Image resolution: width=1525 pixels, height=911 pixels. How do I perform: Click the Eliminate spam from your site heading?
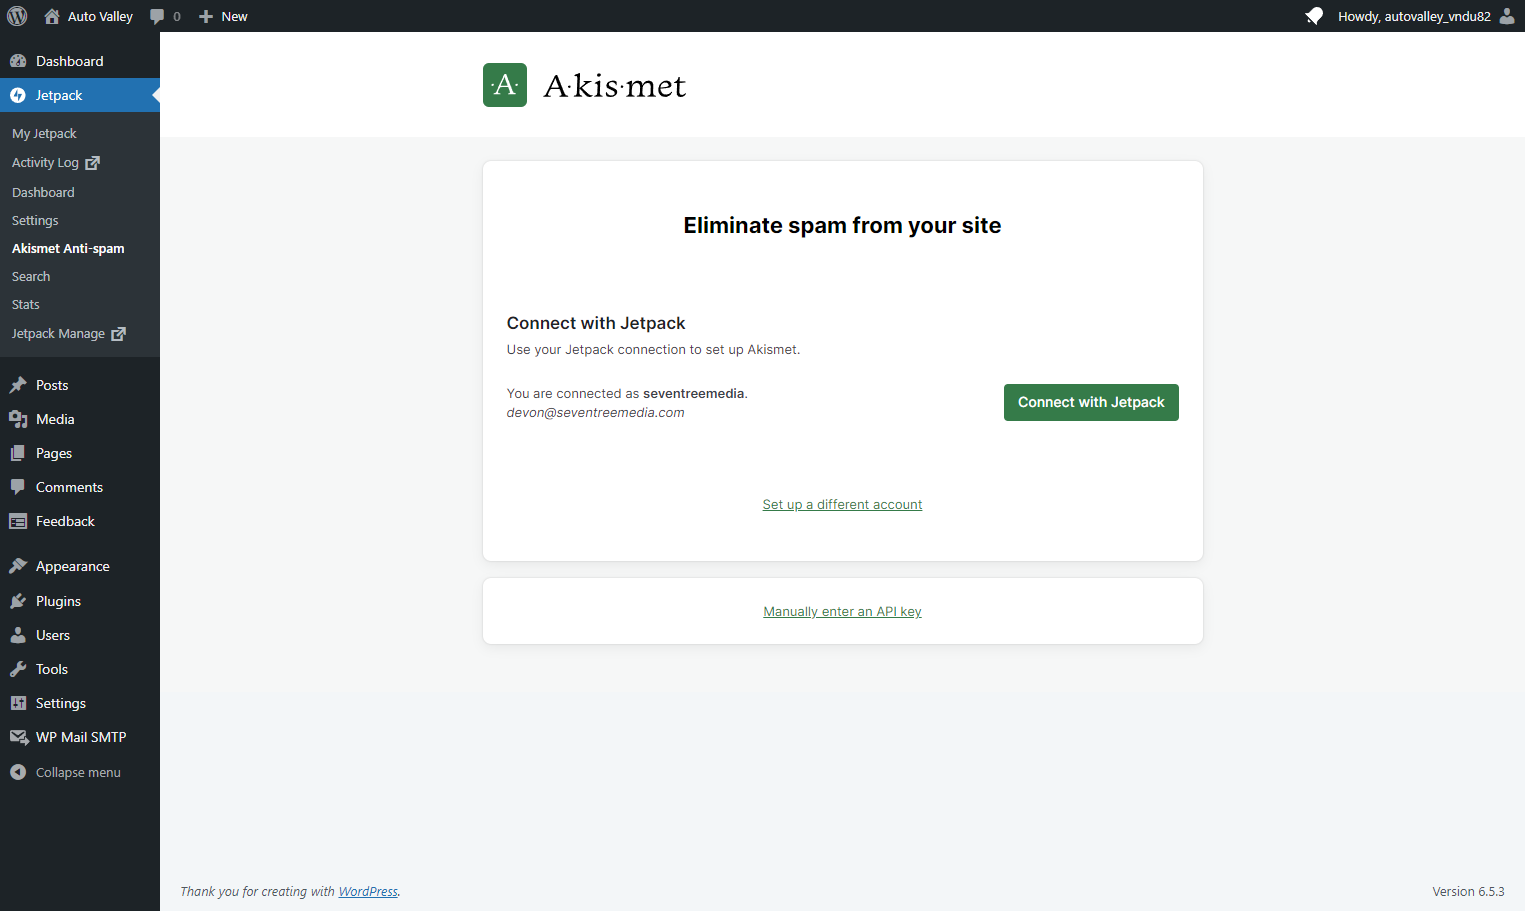842,225
